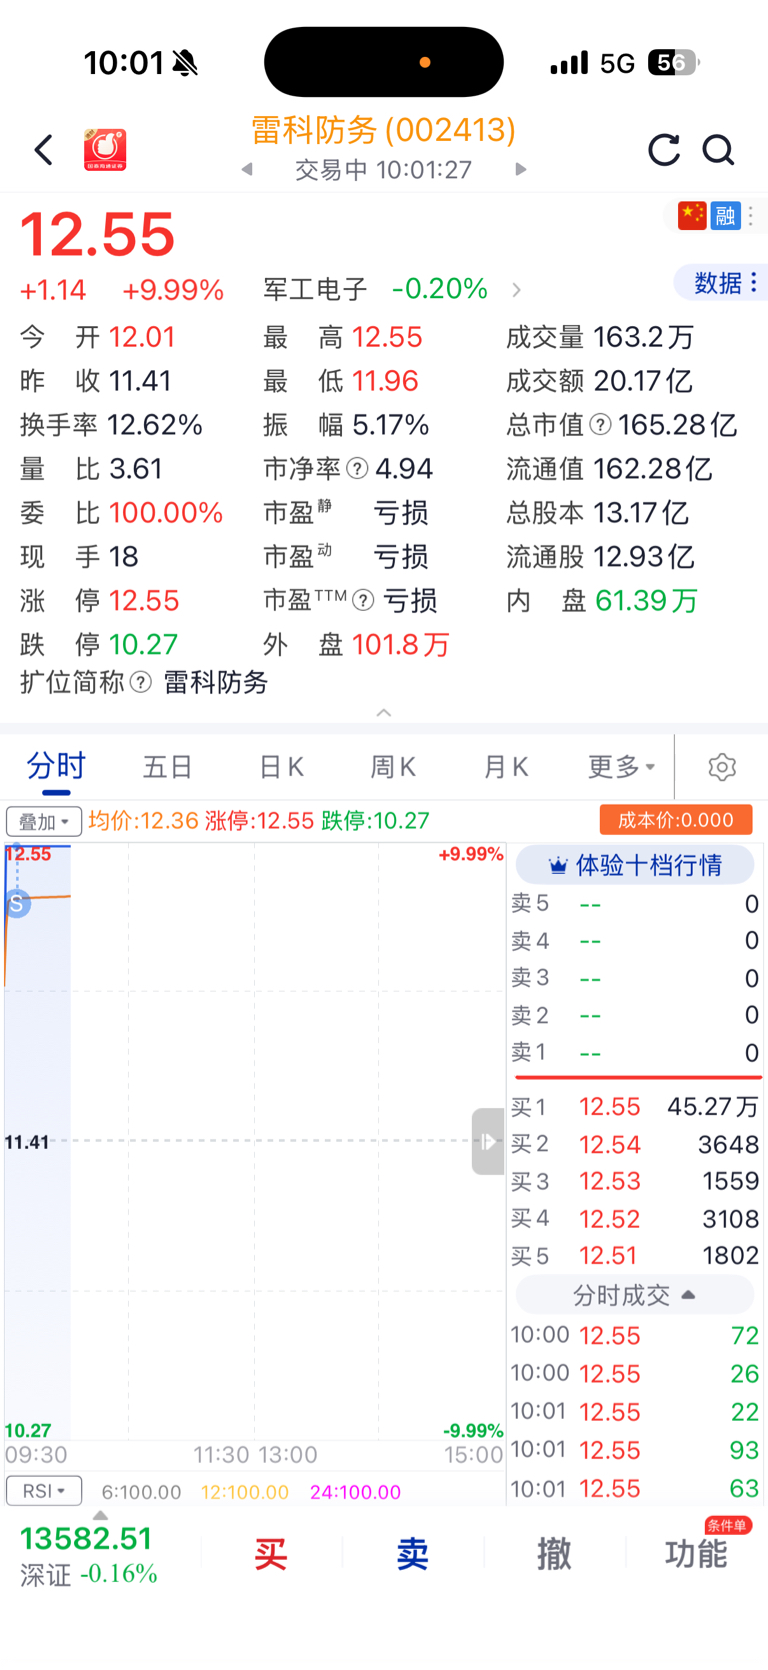This screenshot has height=1670, width=768.
Task: Tap trade row with volume 22
Action: 635,1412
